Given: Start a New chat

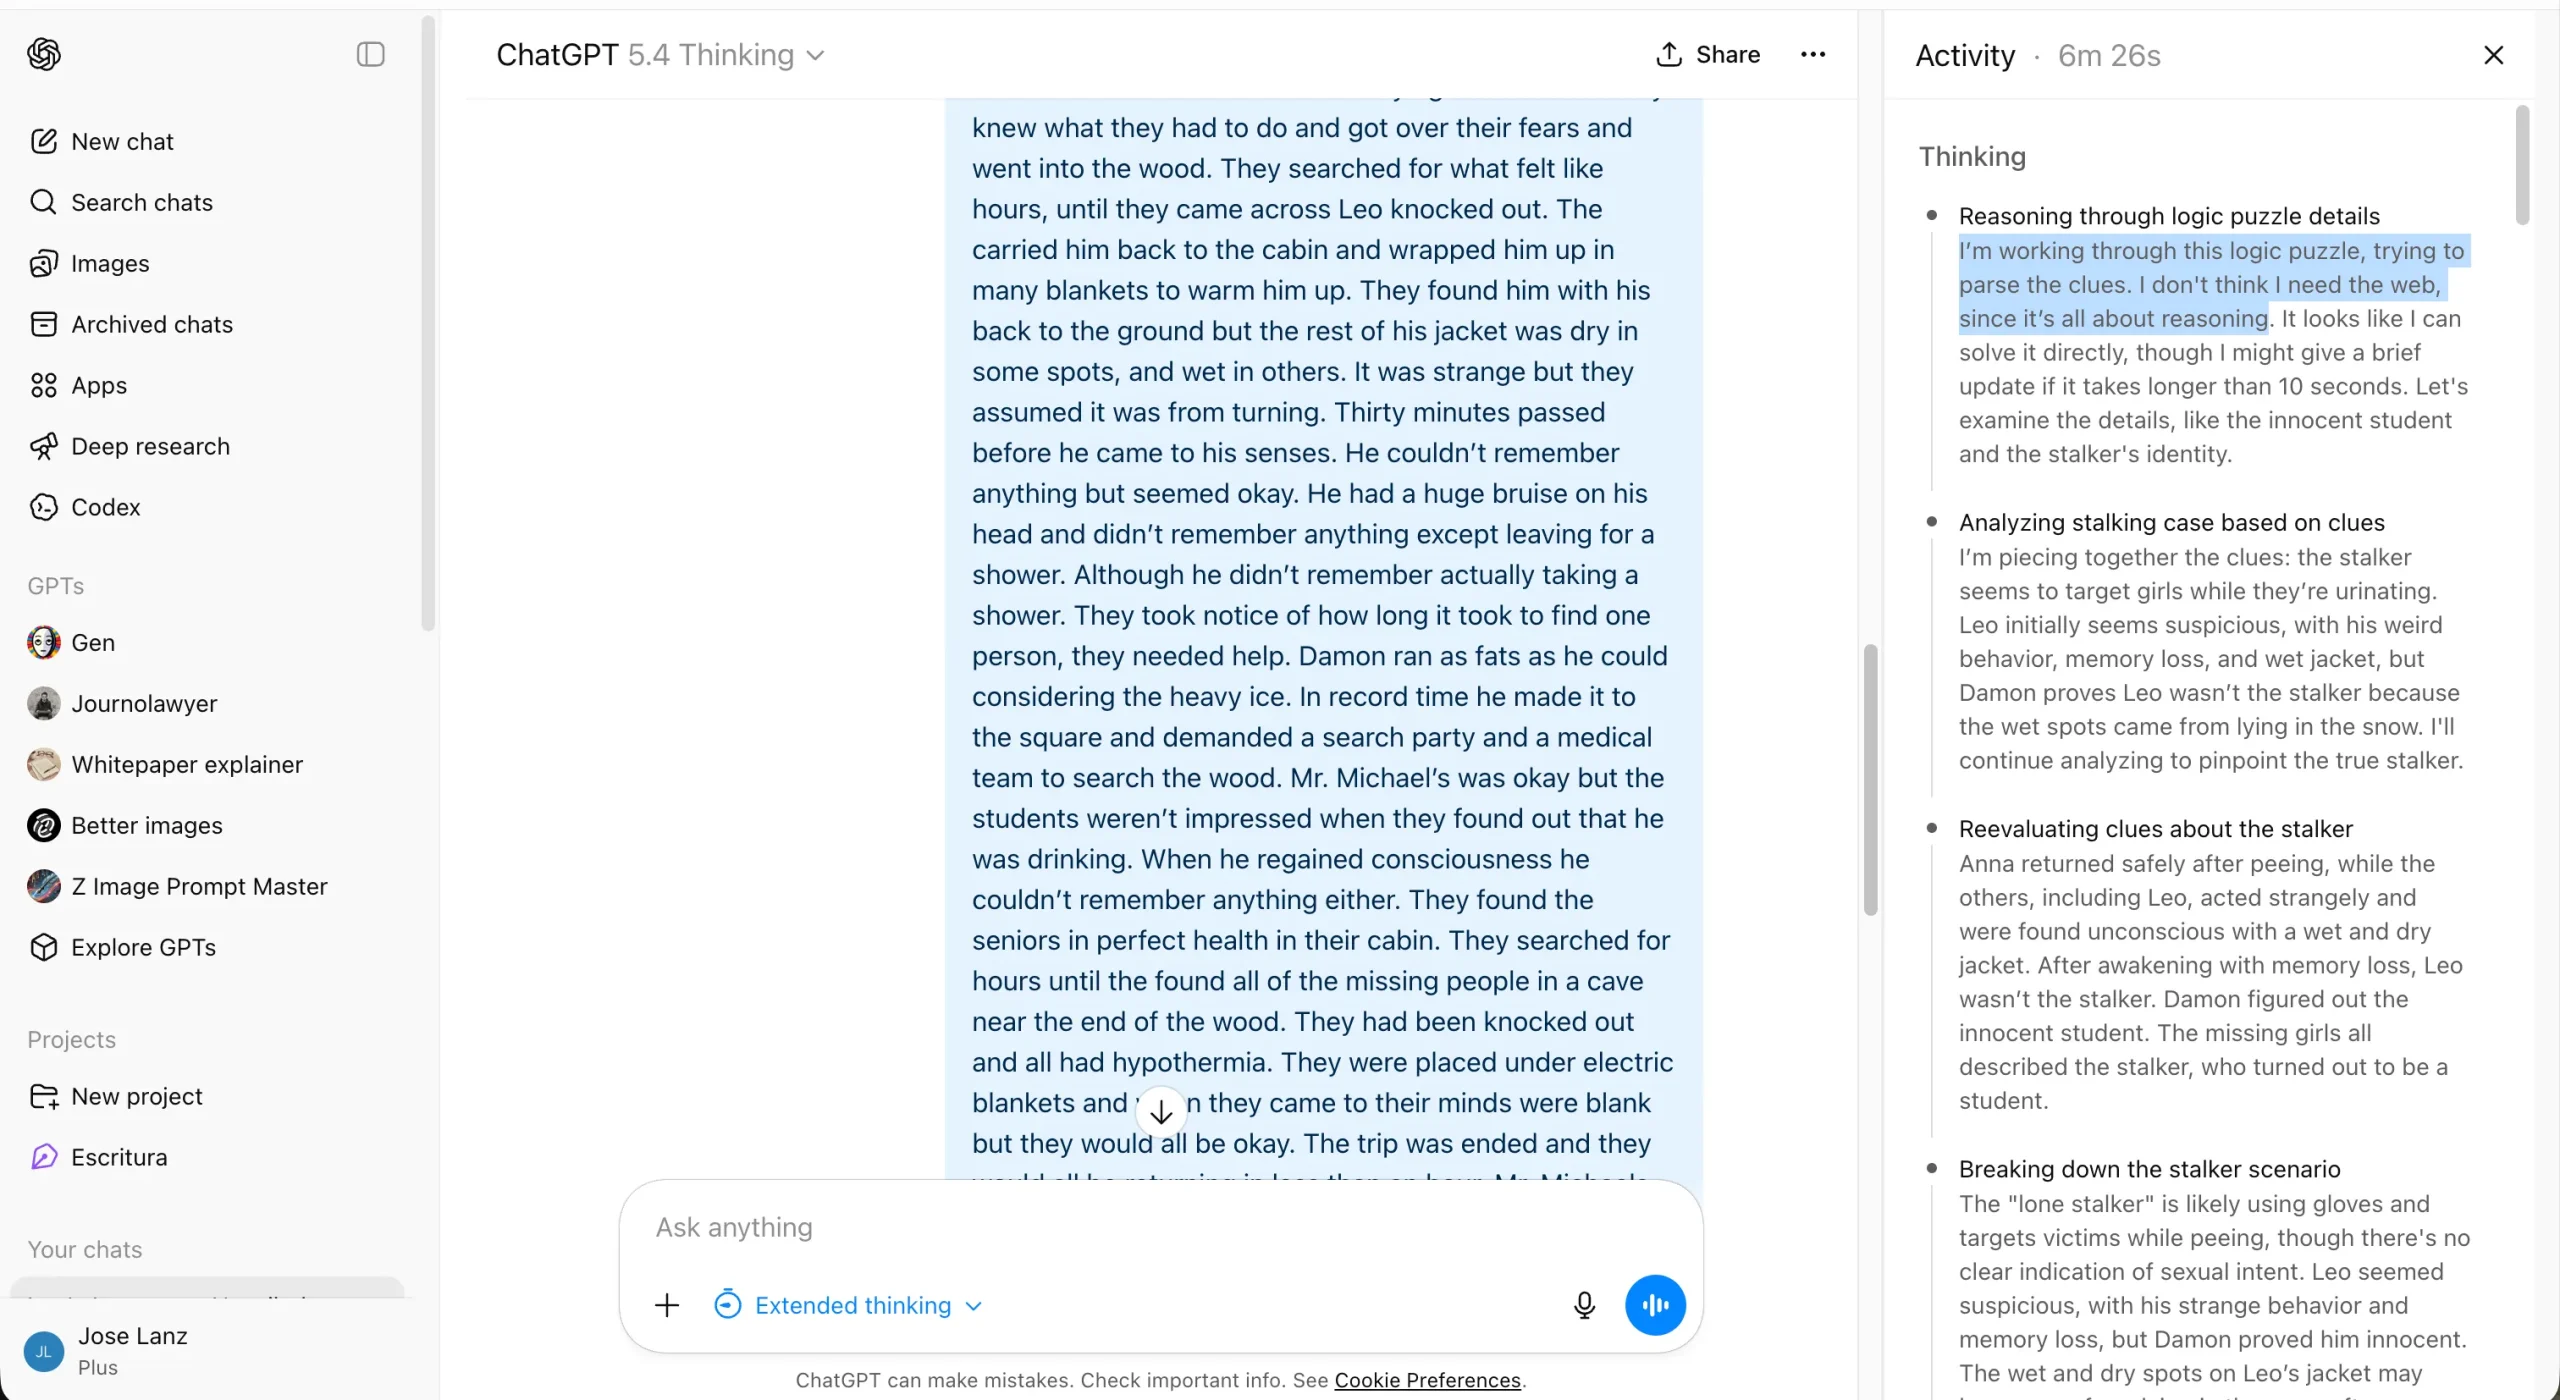Looking at the screenshot, I should pos(122,142).
